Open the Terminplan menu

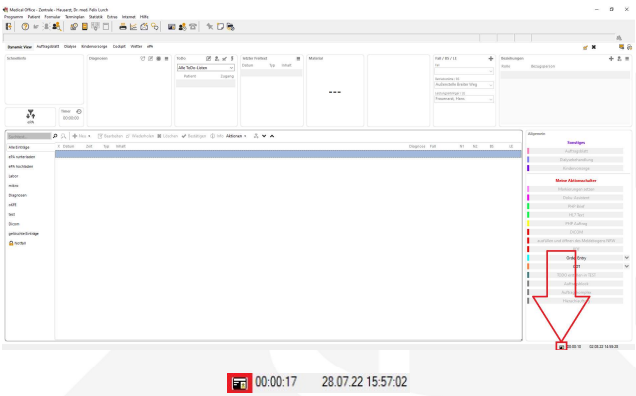point(75,17)
